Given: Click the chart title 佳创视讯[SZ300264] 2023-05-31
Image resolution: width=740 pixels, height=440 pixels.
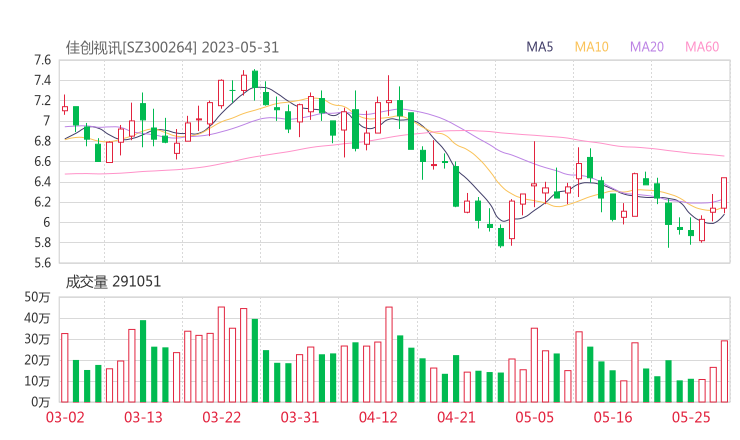Looking at the screenshot, I should 172,48.
